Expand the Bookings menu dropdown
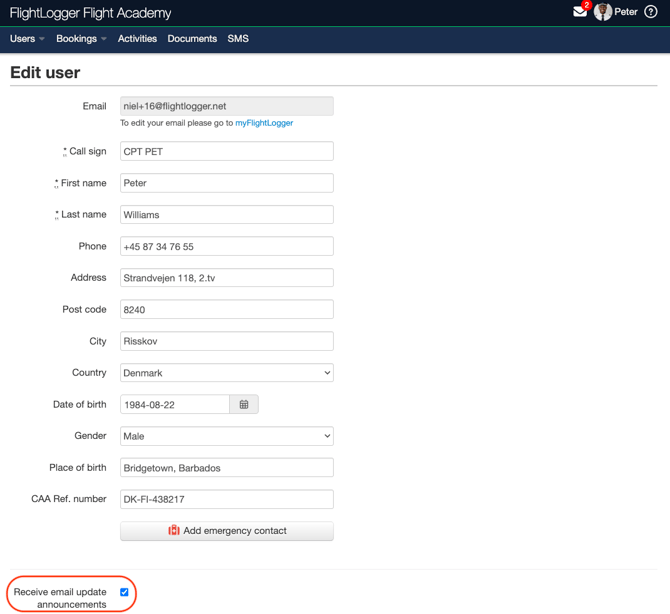 [x=81, y=38]
